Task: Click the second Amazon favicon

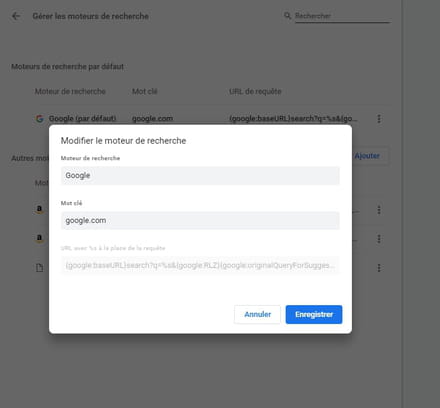Action: tap(39, 239)
